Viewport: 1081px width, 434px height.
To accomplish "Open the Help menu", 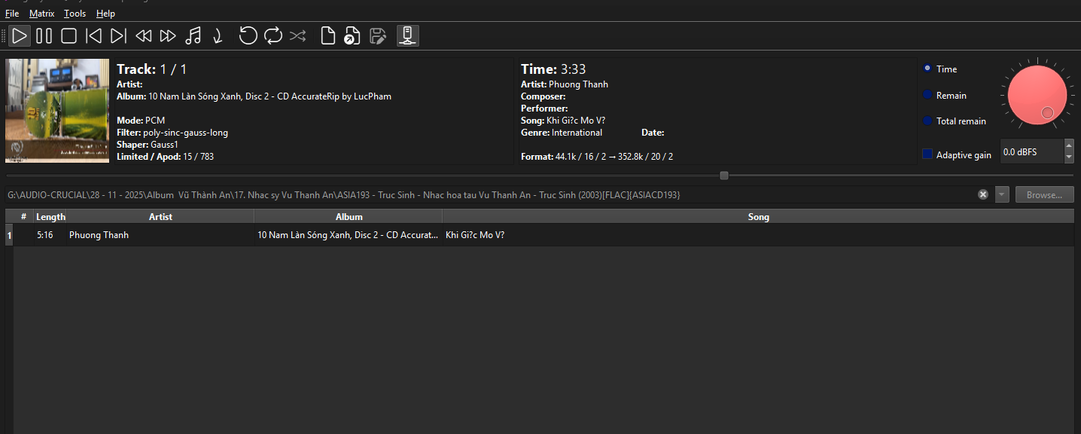I will click(105, 13).
